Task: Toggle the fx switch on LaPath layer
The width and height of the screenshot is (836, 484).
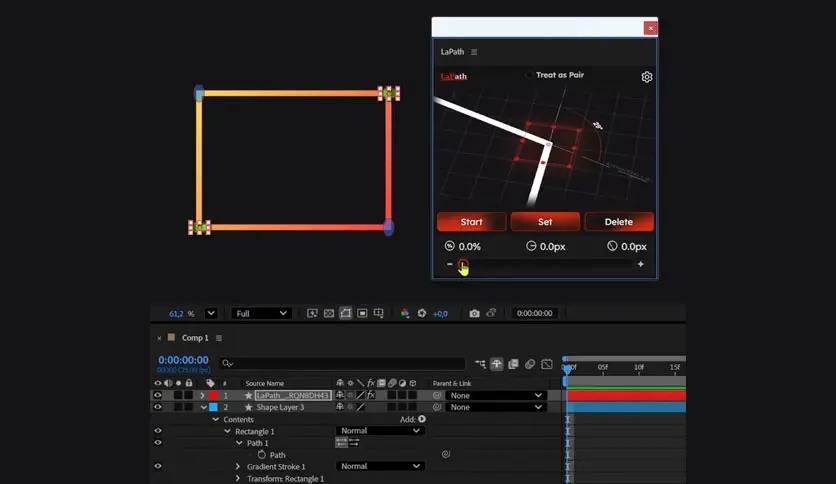Action: tap(371, 396)
